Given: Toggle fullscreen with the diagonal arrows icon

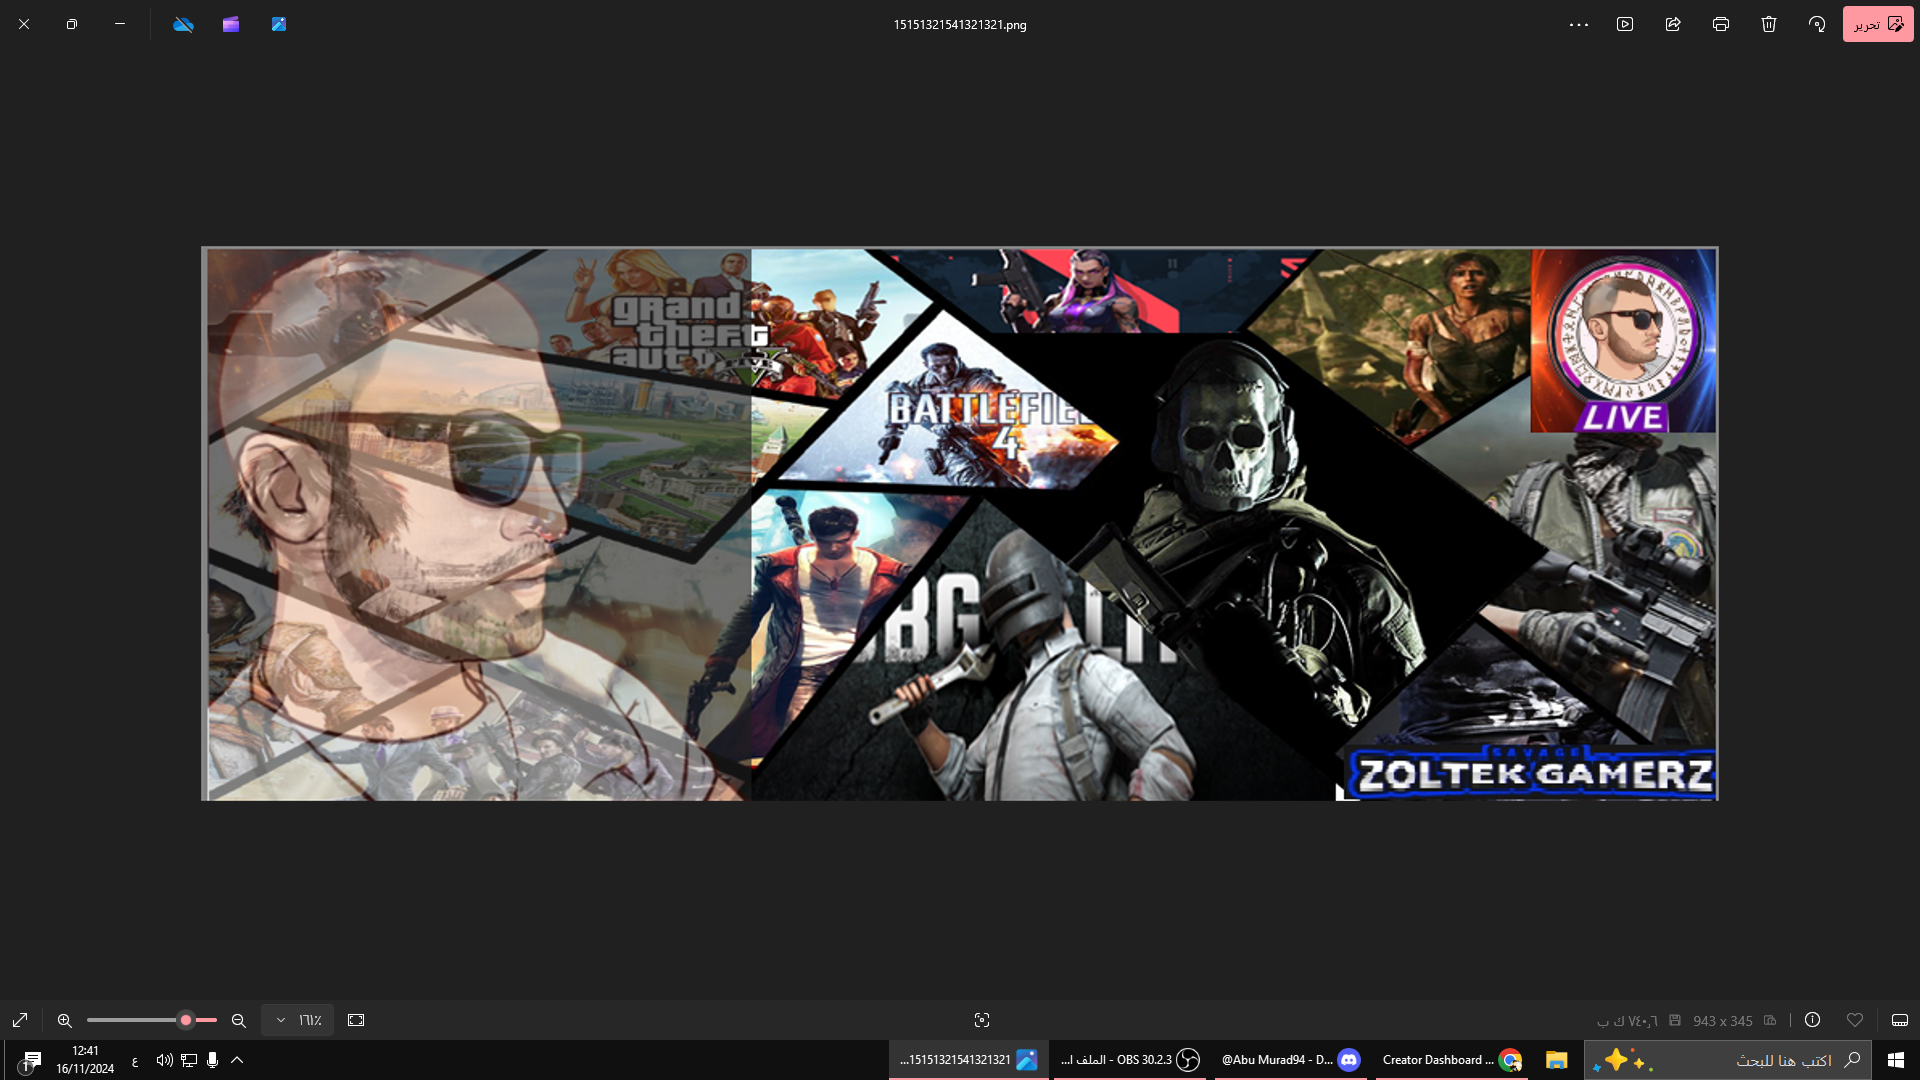Looking at the screenshot, I should [x=20, y=1020].
